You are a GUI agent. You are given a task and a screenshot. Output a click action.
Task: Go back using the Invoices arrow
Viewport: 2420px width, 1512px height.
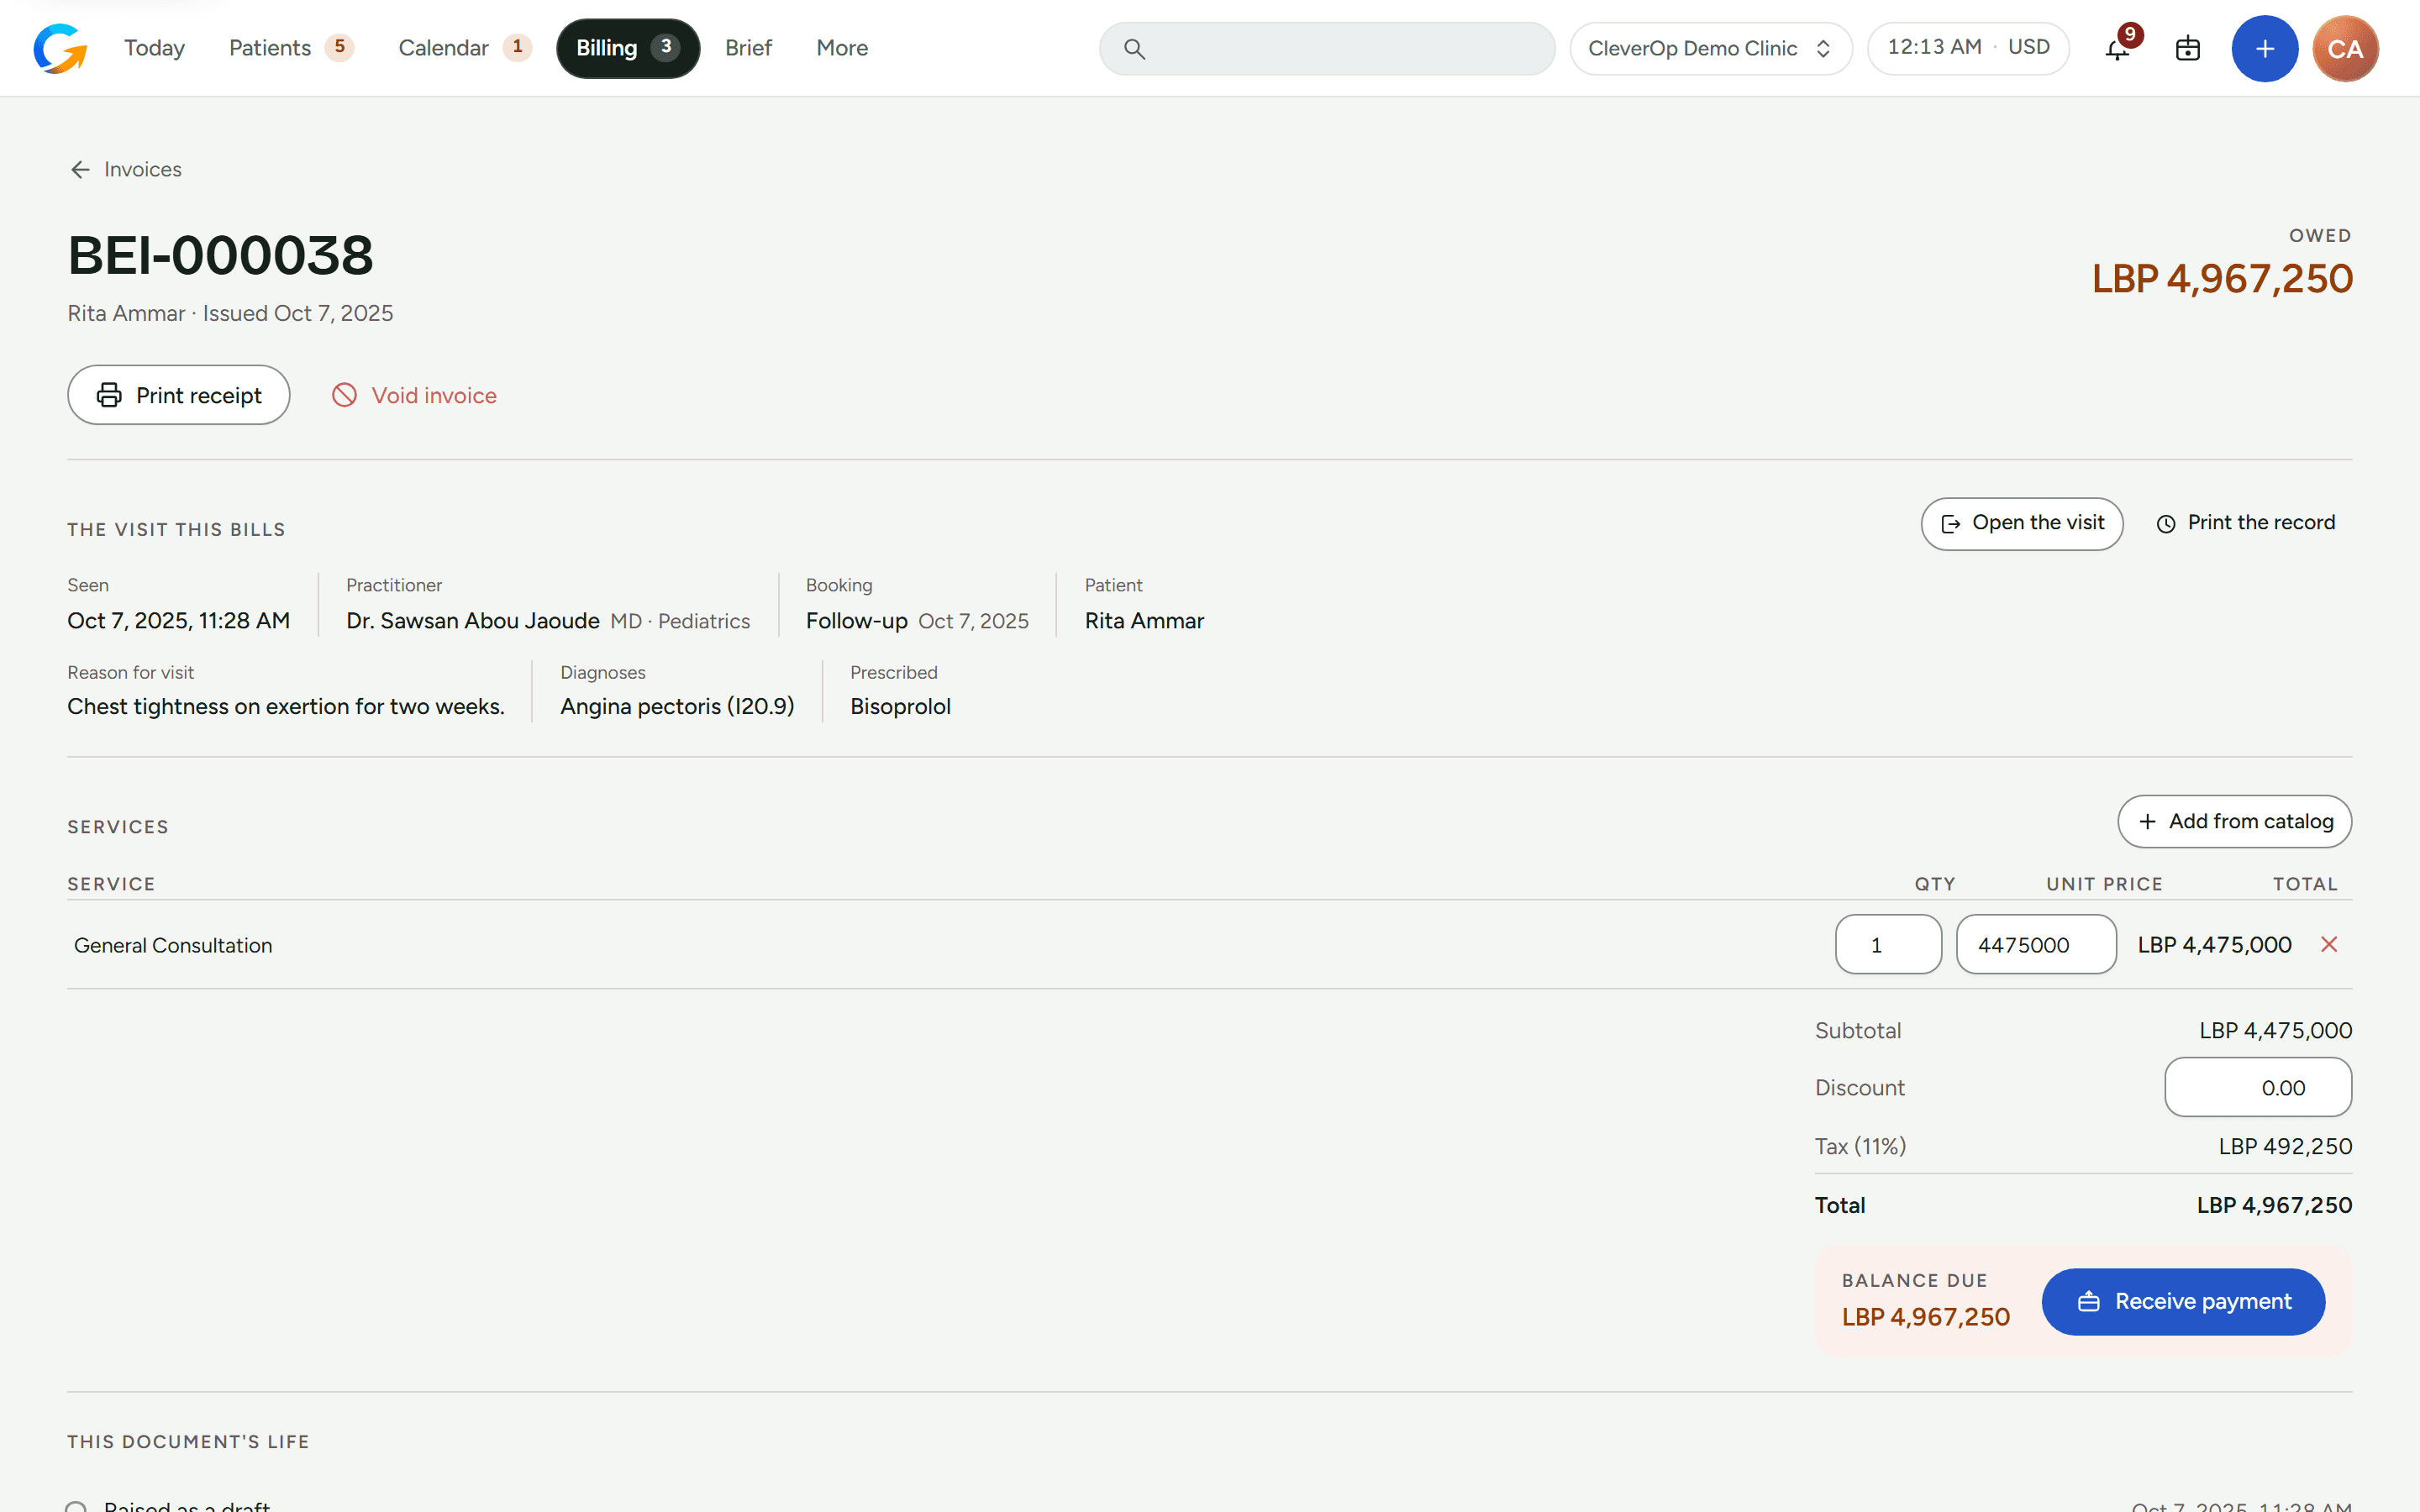[x=125, y=169]
